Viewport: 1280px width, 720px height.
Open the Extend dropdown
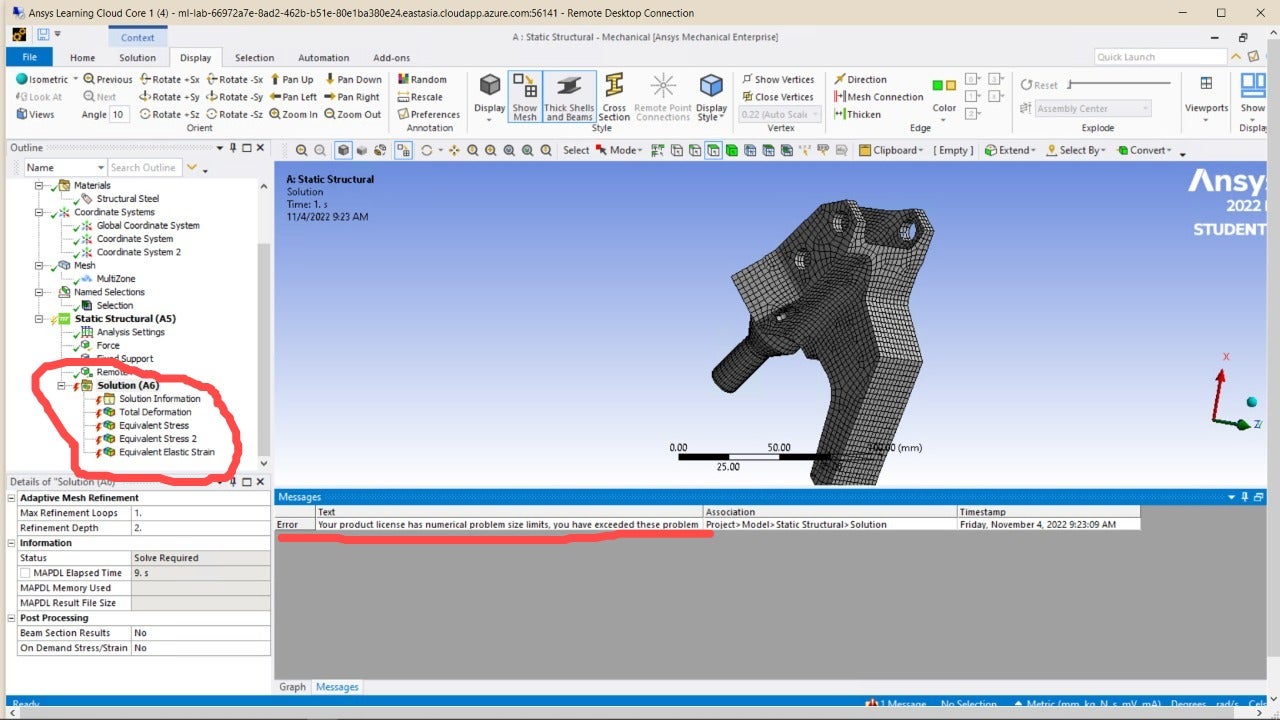1011,150
